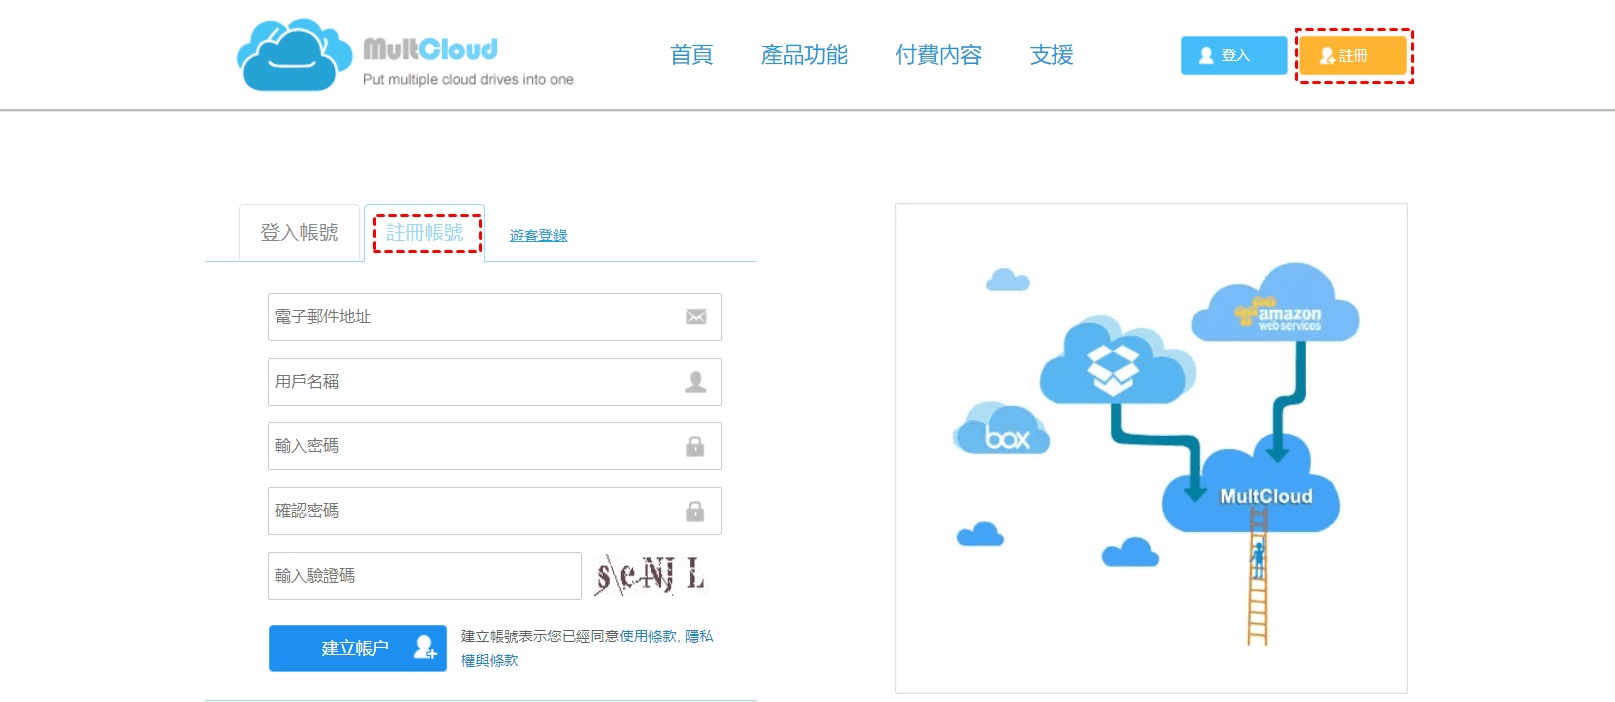1615x702 pixels.
Task: Click the lock icon in 確認密碼 field
Action: click(695, 511)
